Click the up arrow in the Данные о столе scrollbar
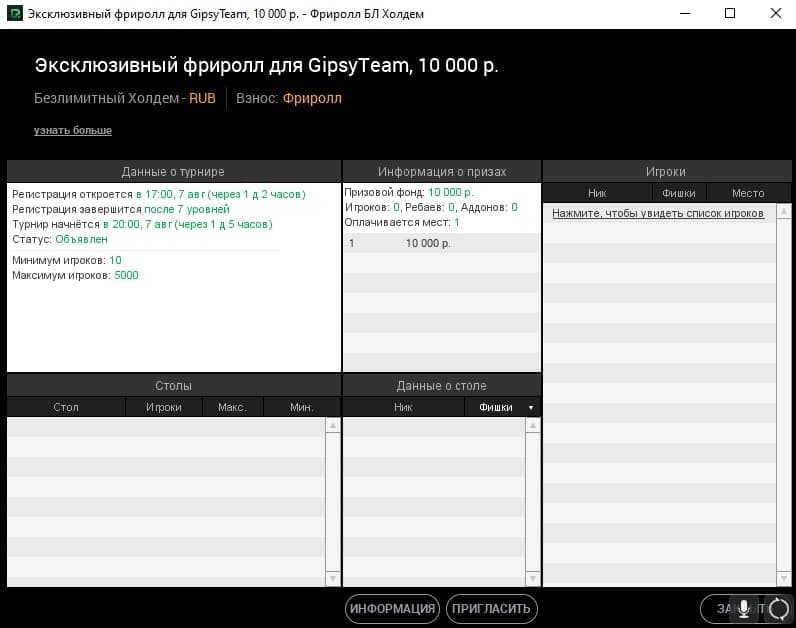796x628 pixels. point(533,425)
